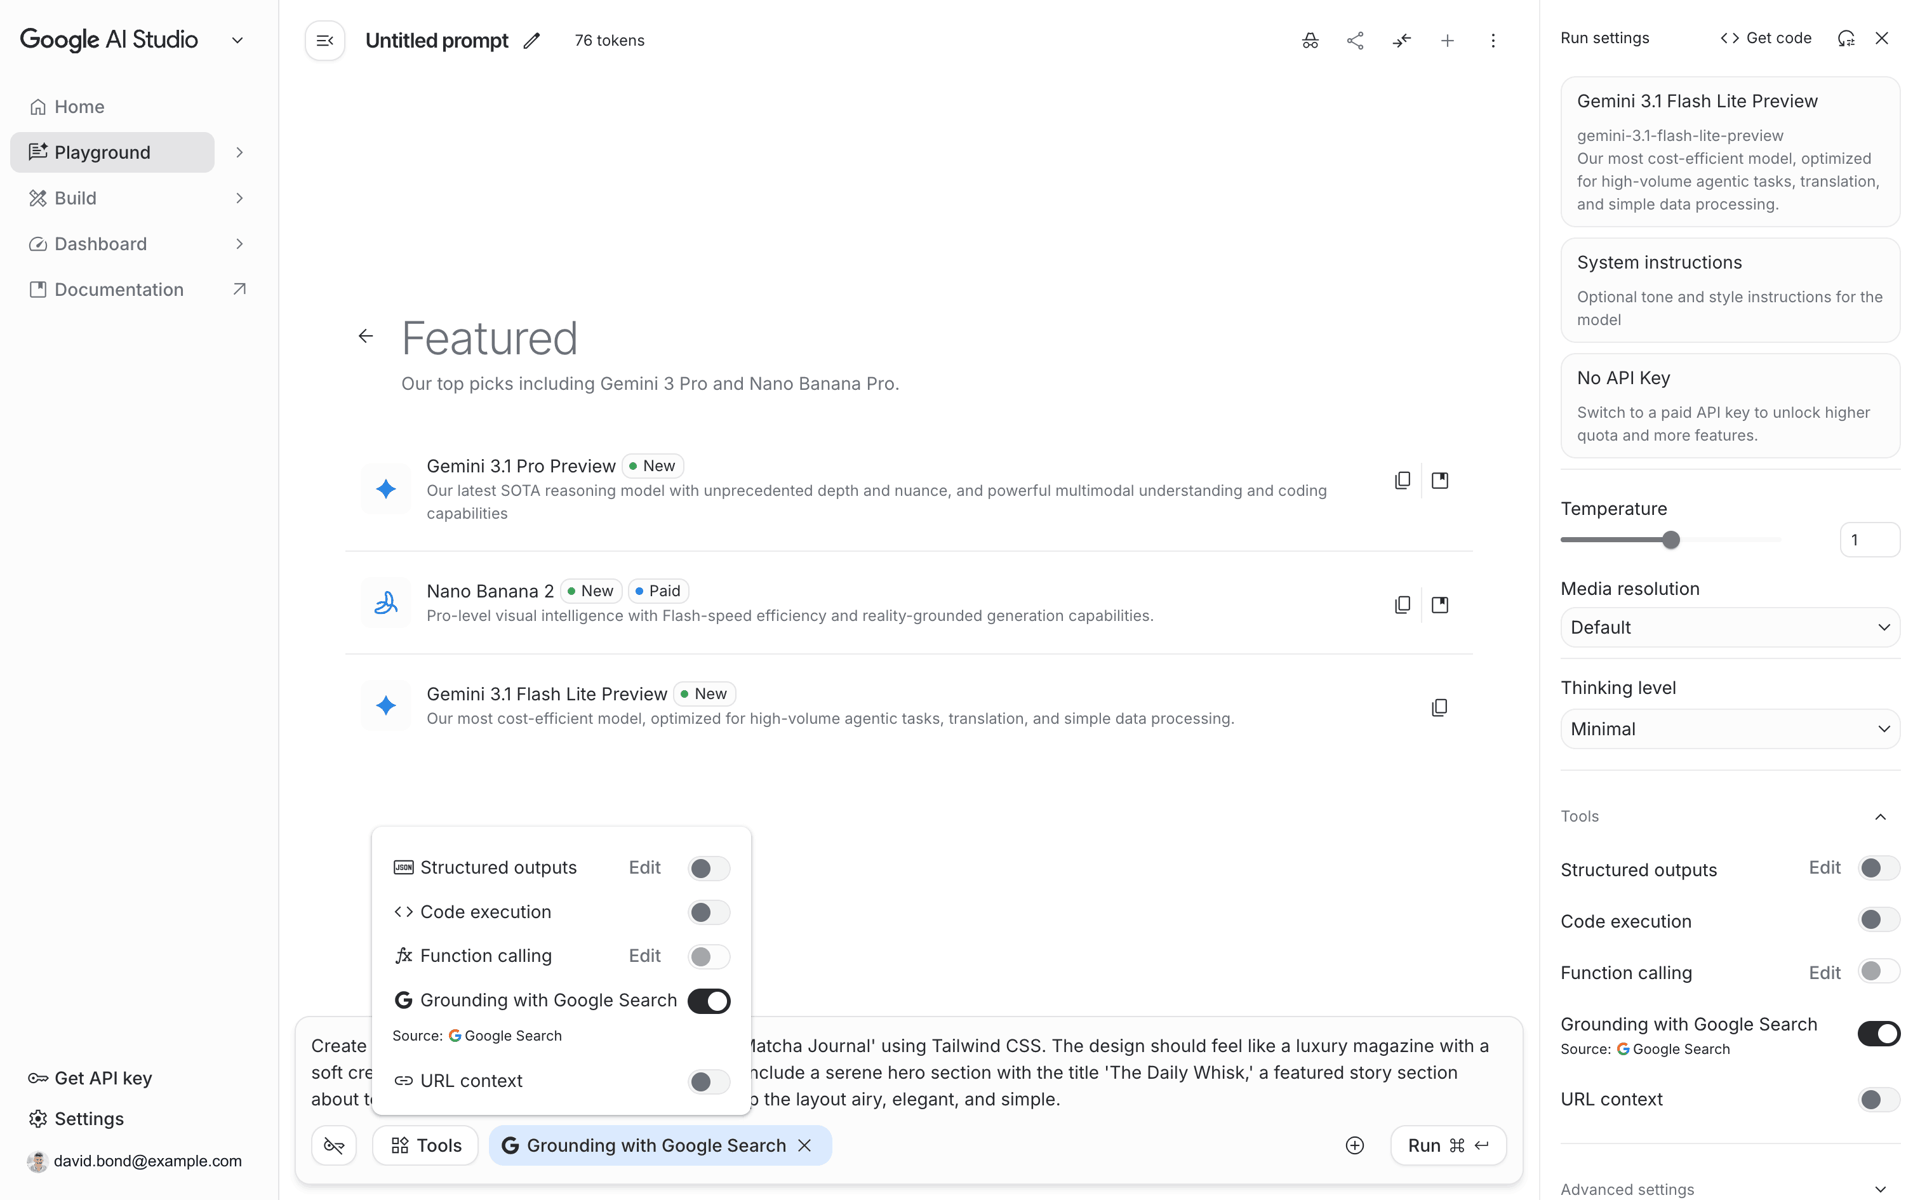
Task: Collapse the sidebar with the menu icon
Action: [325, 41]
